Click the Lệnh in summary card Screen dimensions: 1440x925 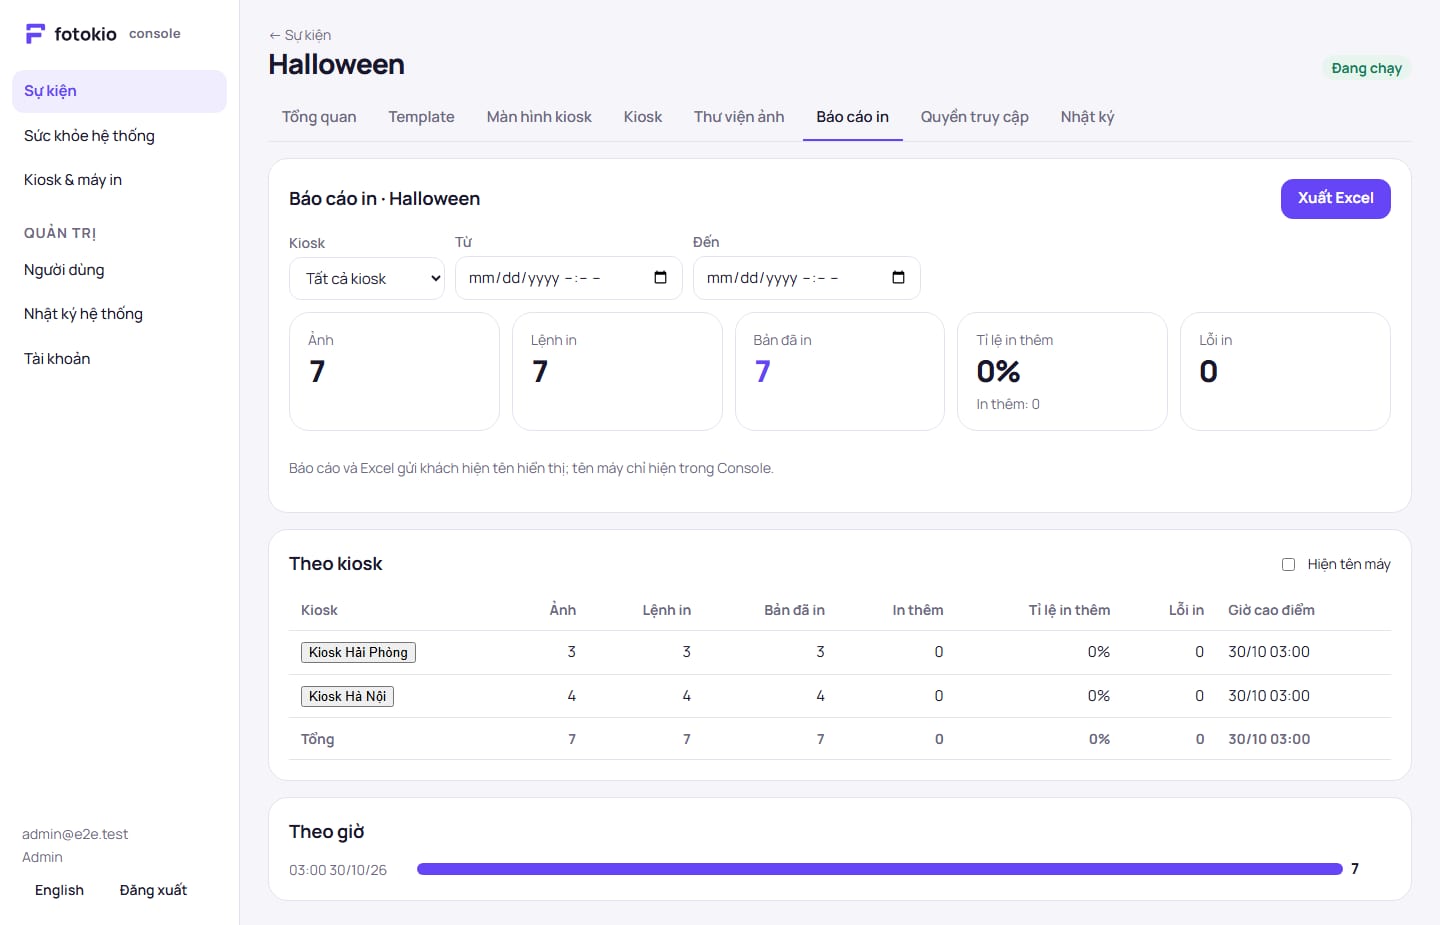(617, 372)
